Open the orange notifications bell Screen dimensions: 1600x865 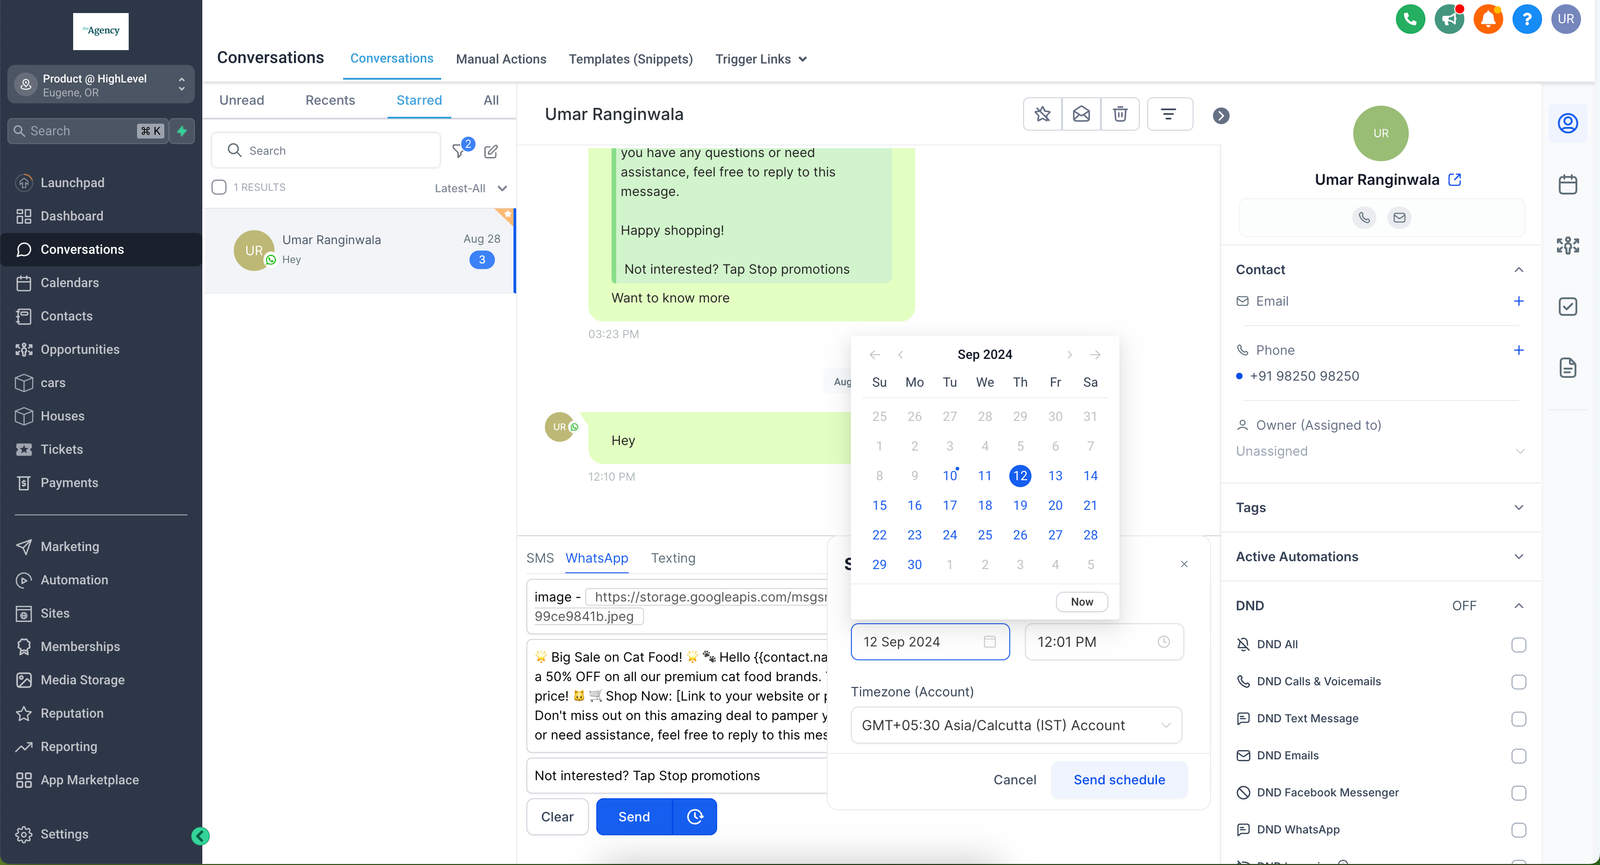tap(1488, 19)
